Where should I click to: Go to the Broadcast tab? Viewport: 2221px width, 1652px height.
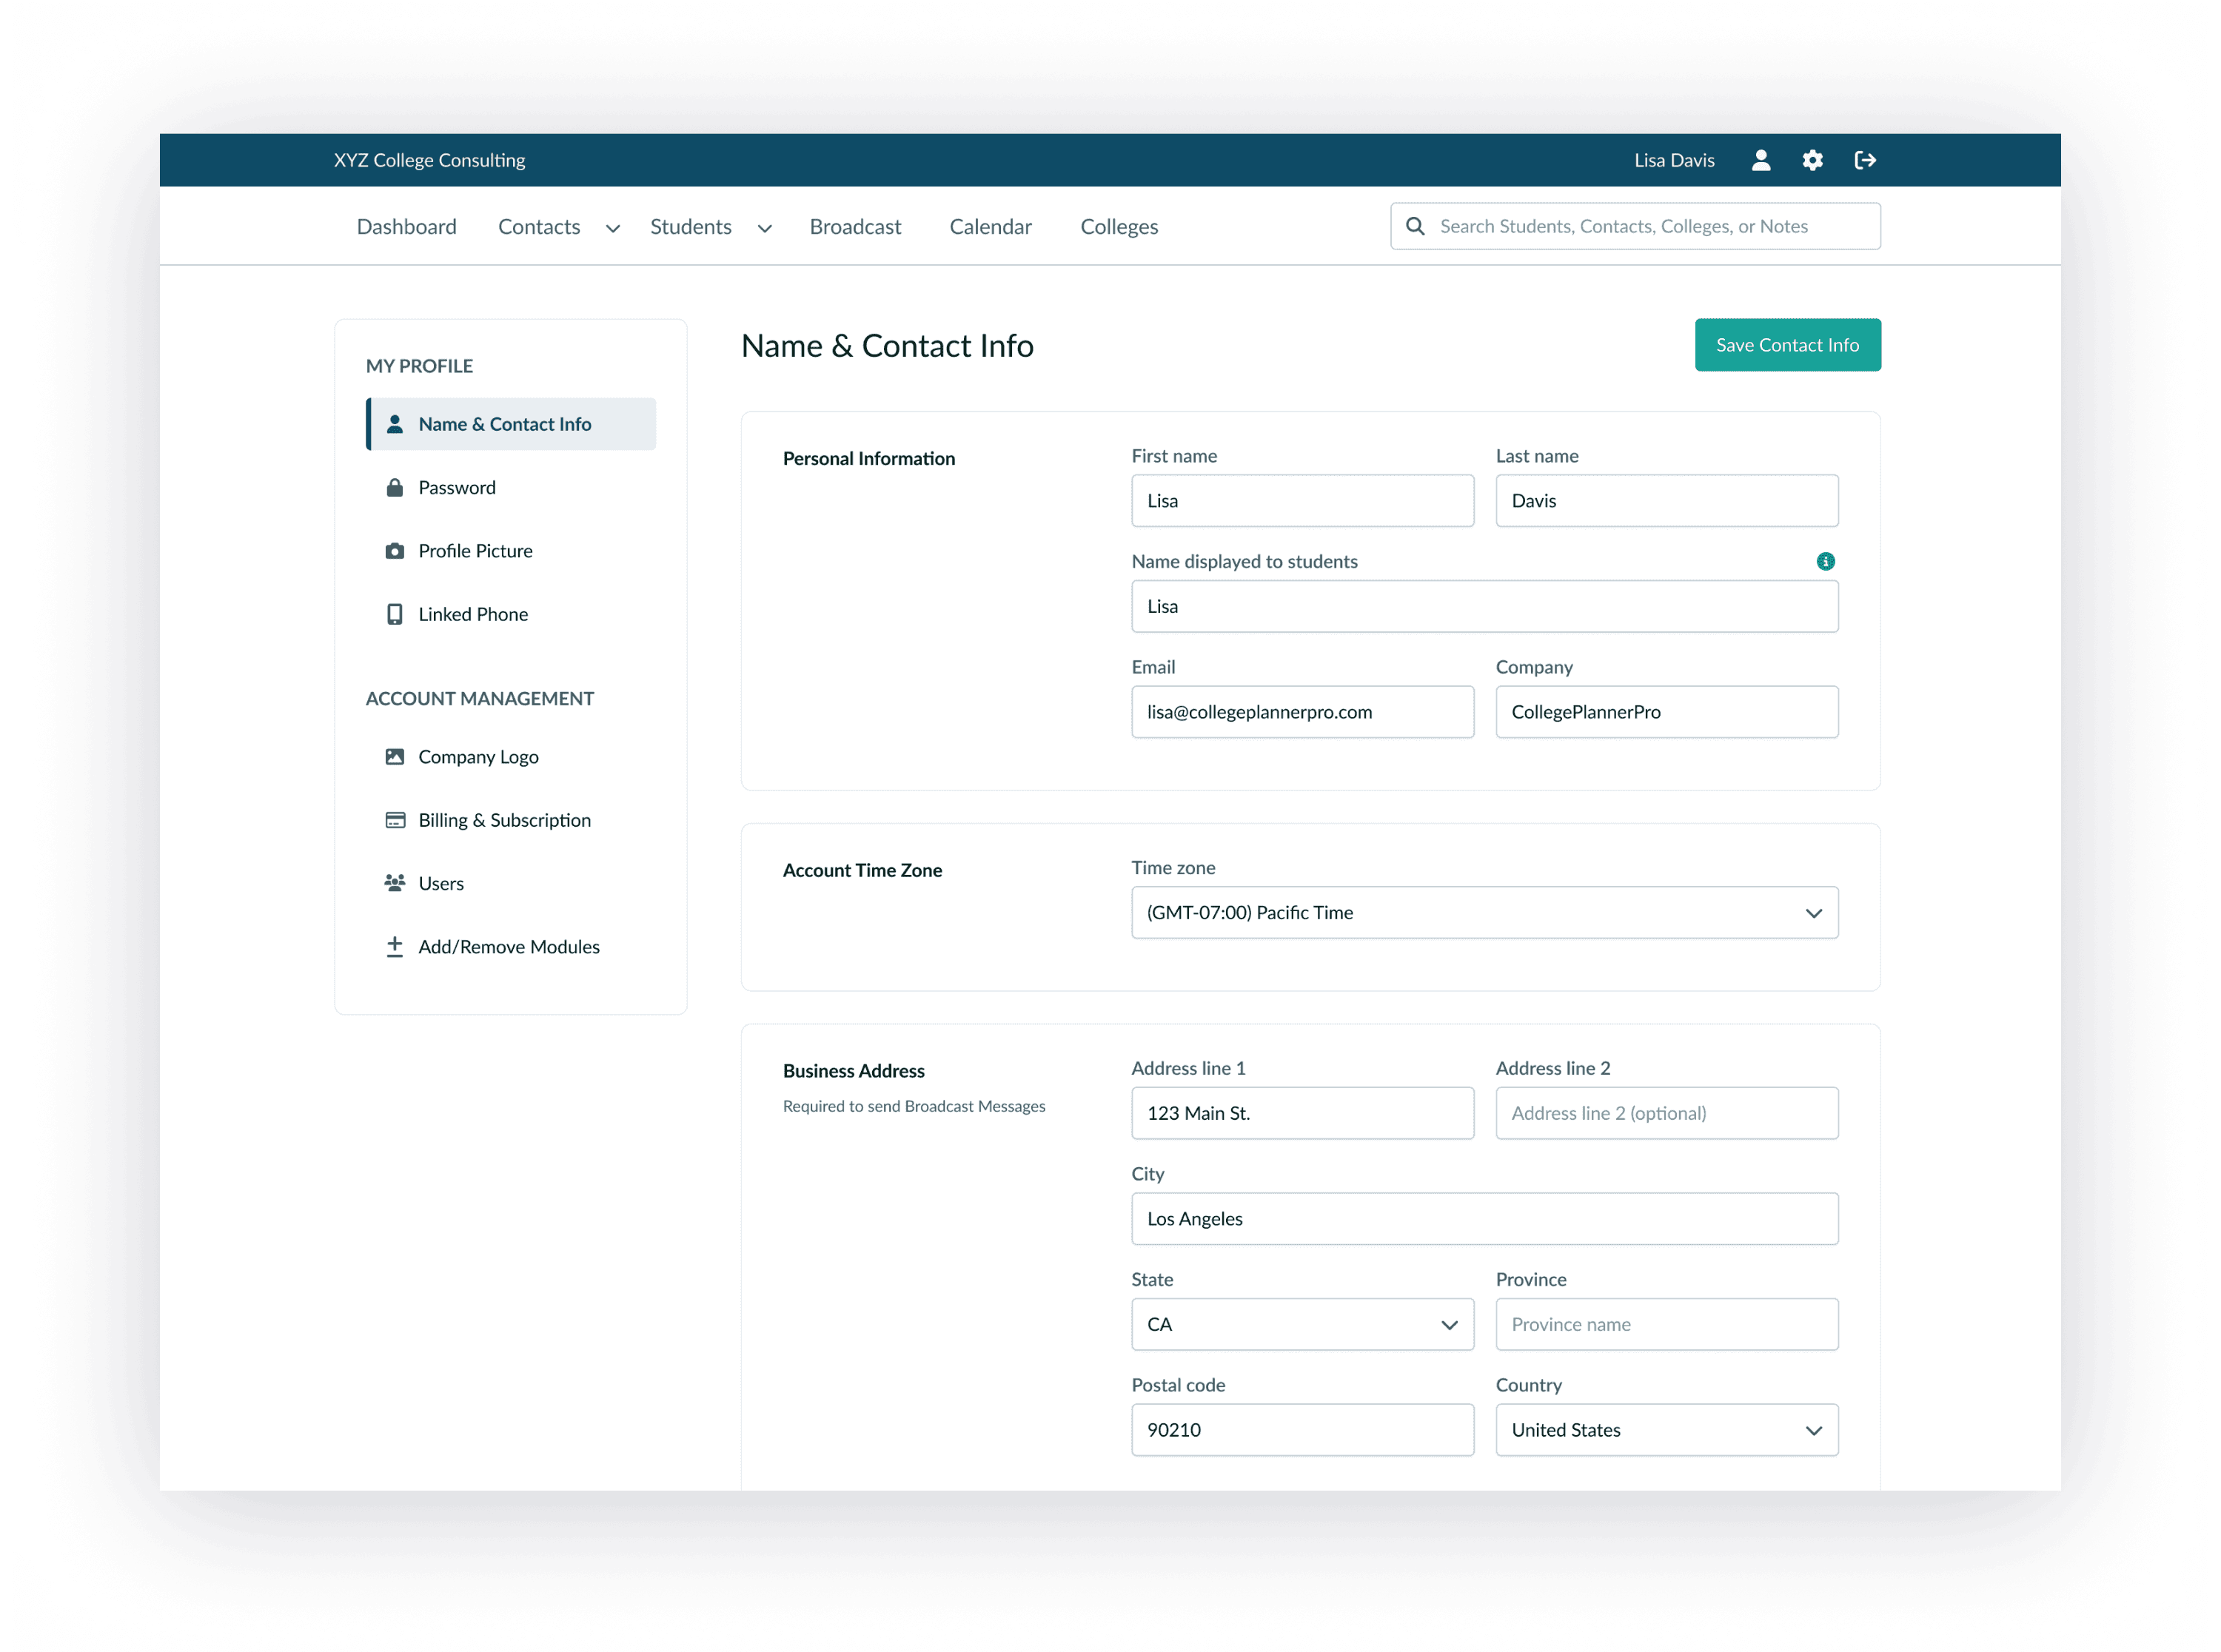(x=855, y=227)
